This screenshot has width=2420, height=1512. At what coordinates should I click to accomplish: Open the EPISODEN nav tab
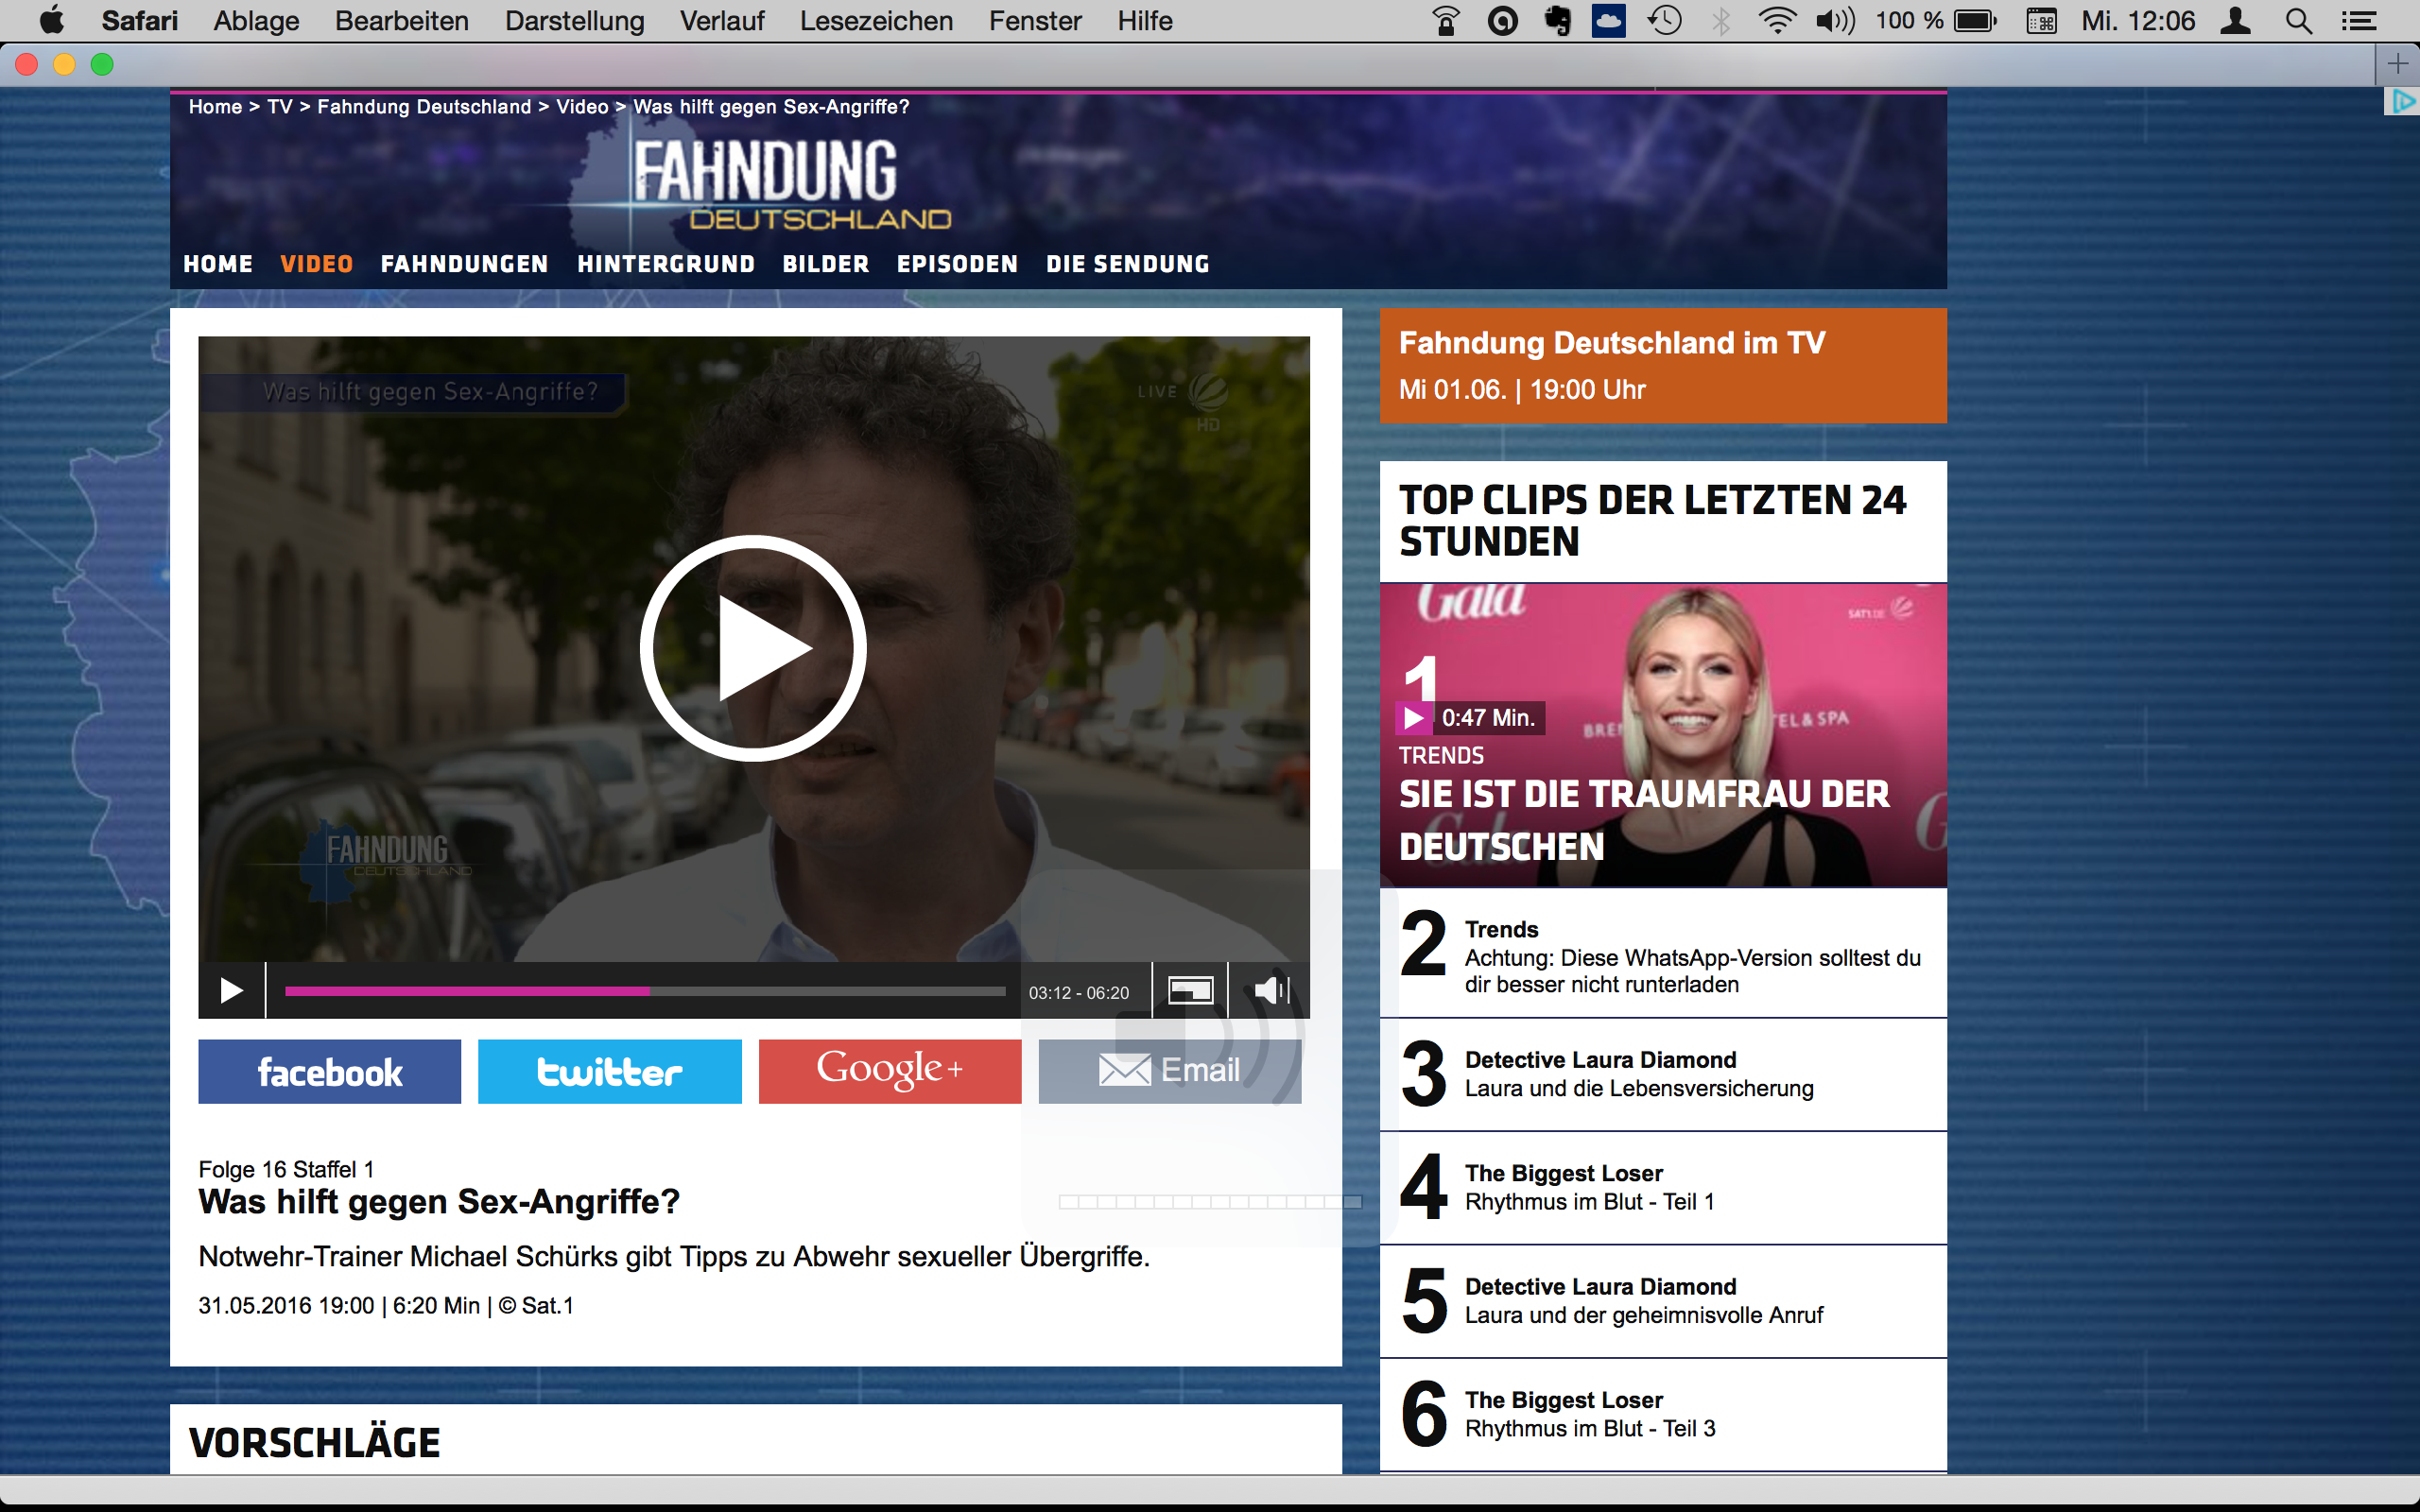pos(958,264)
